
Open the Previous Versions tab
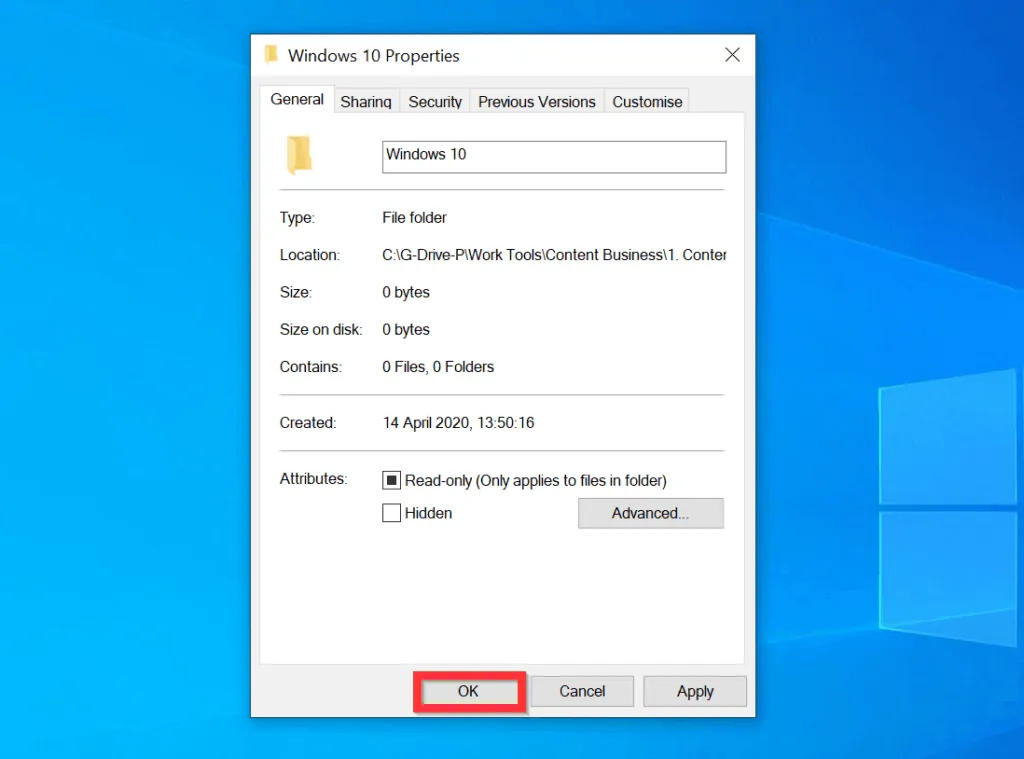[x=536, y=102]
